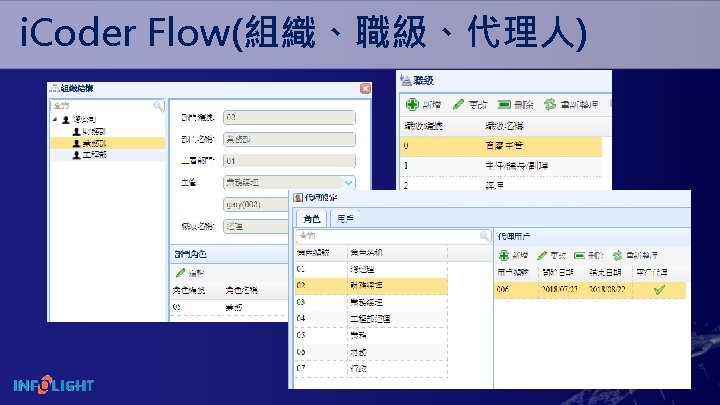Select 工程部 in the organization tree

[x=95, y=155]
